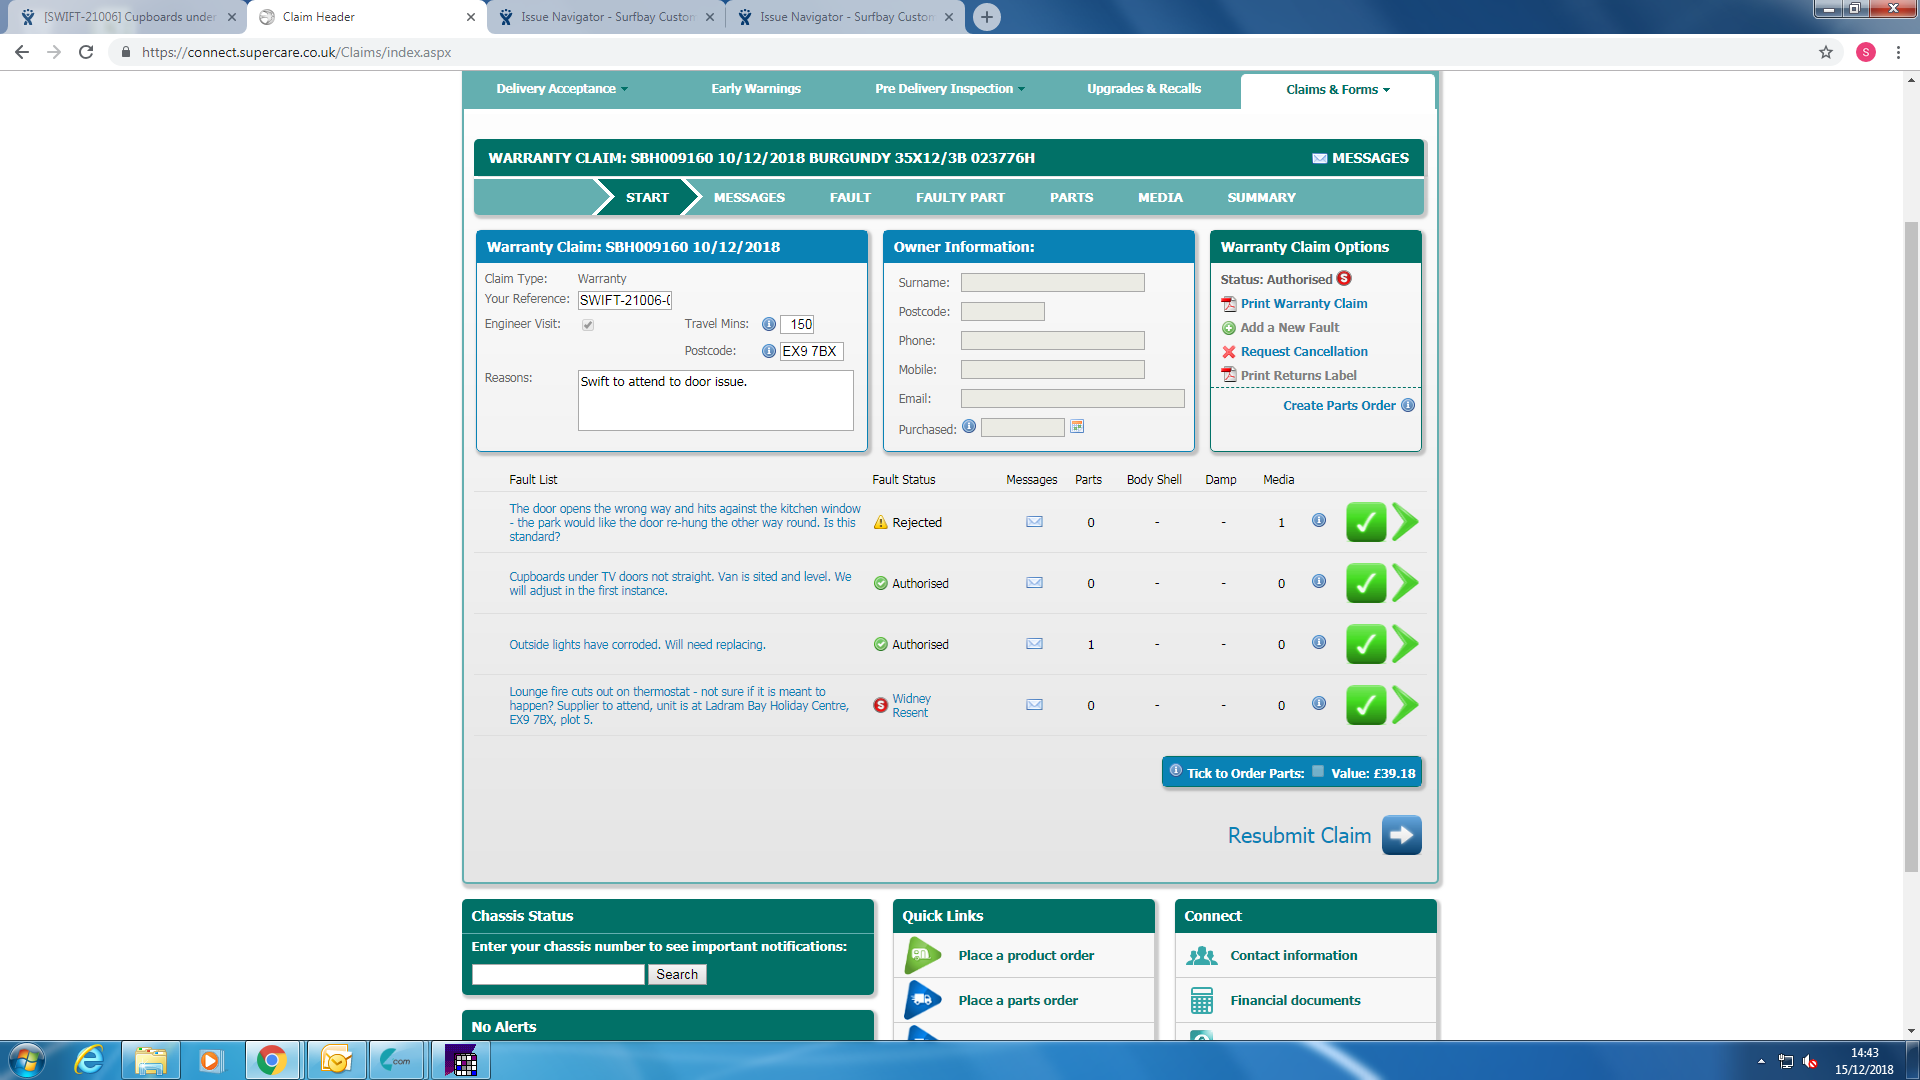Click the Resubmit Claim arrow icon
This screenshot has height=1080, width=1920.
[1401, 835]
